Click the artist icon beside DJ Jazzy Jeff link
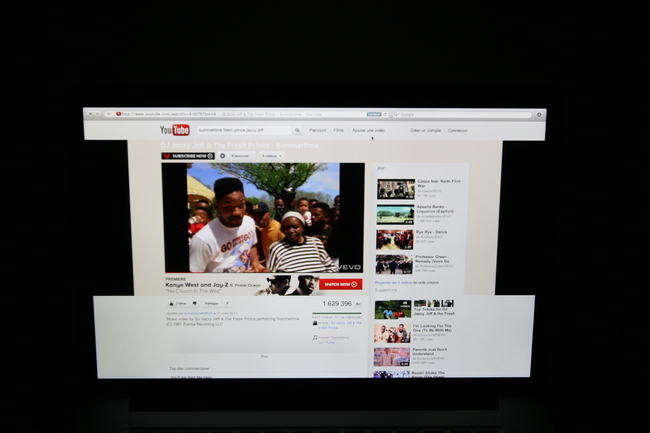This screenshot has height=433, width=650. pyautogui.click(x=315, y=323)
